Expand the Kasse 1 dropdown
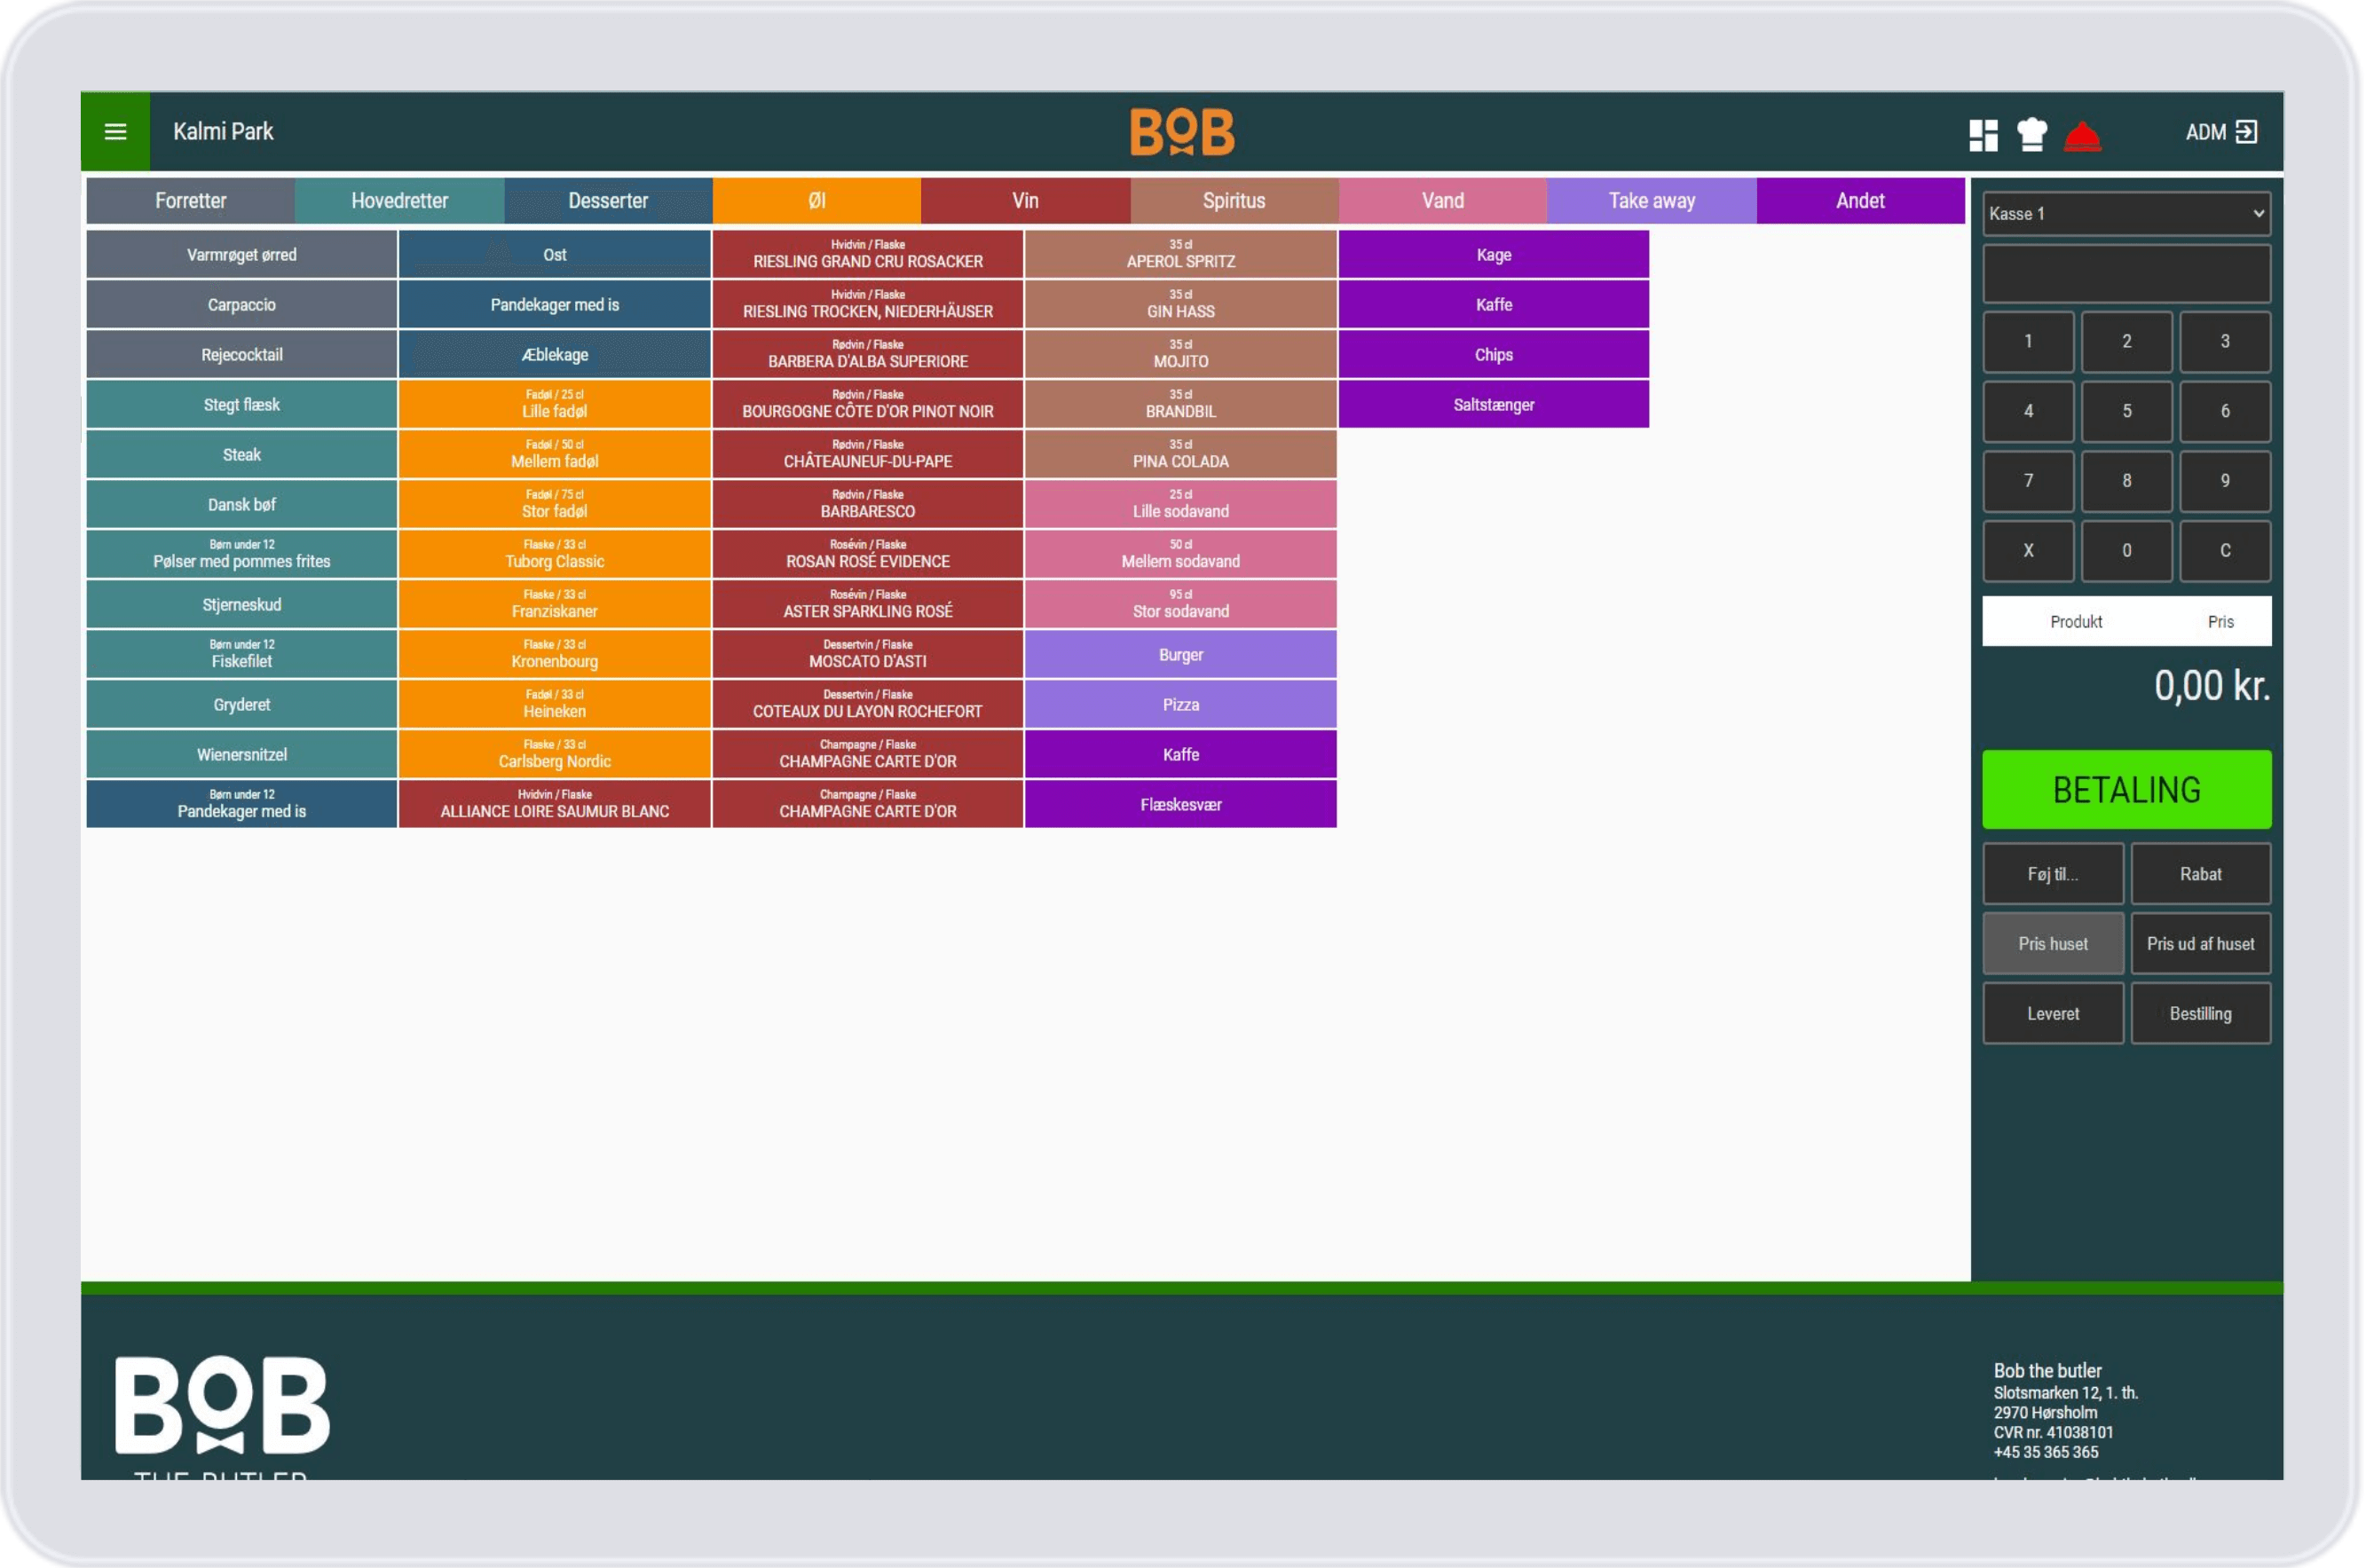The image size is (2366, 1568). [x=2126, y=214]
